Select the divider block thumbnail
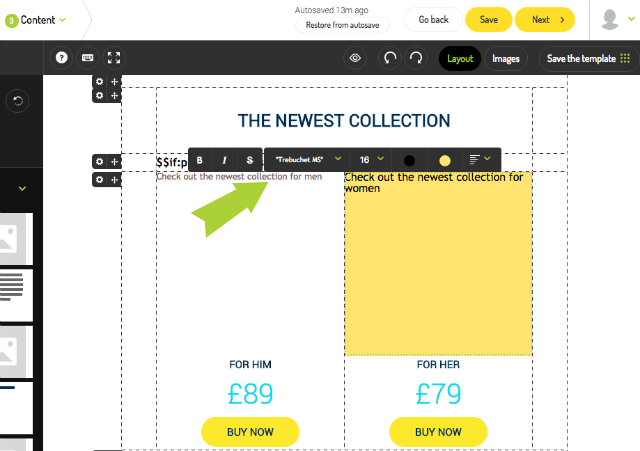Viewport: 640px width, 451px height. (16, 408)
